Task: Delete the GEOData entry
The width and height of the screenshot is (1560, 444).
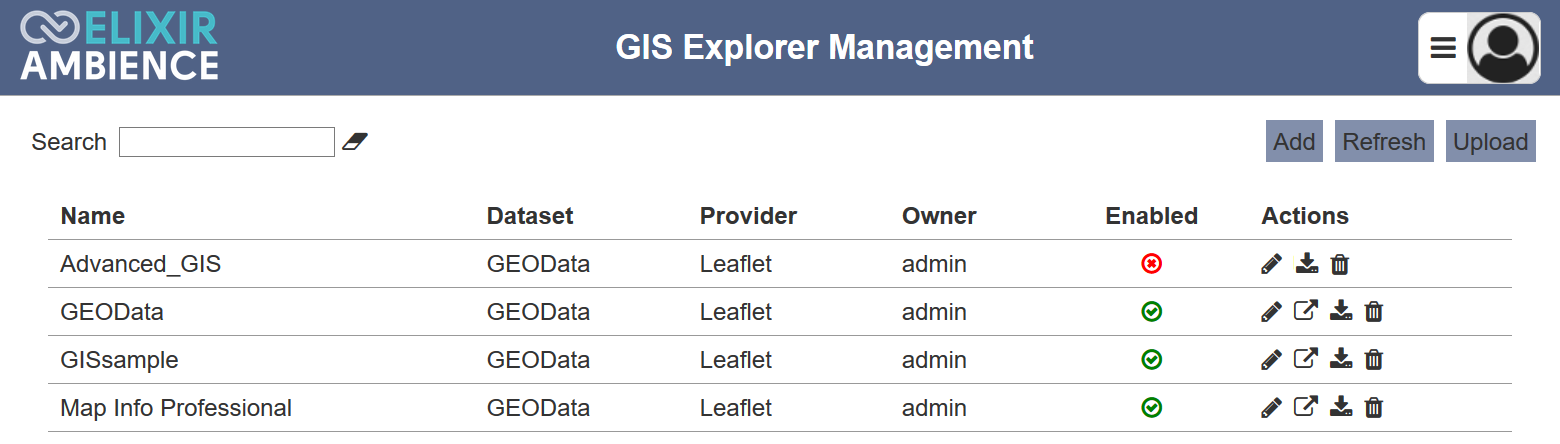Action: (x=1375, y=312)
